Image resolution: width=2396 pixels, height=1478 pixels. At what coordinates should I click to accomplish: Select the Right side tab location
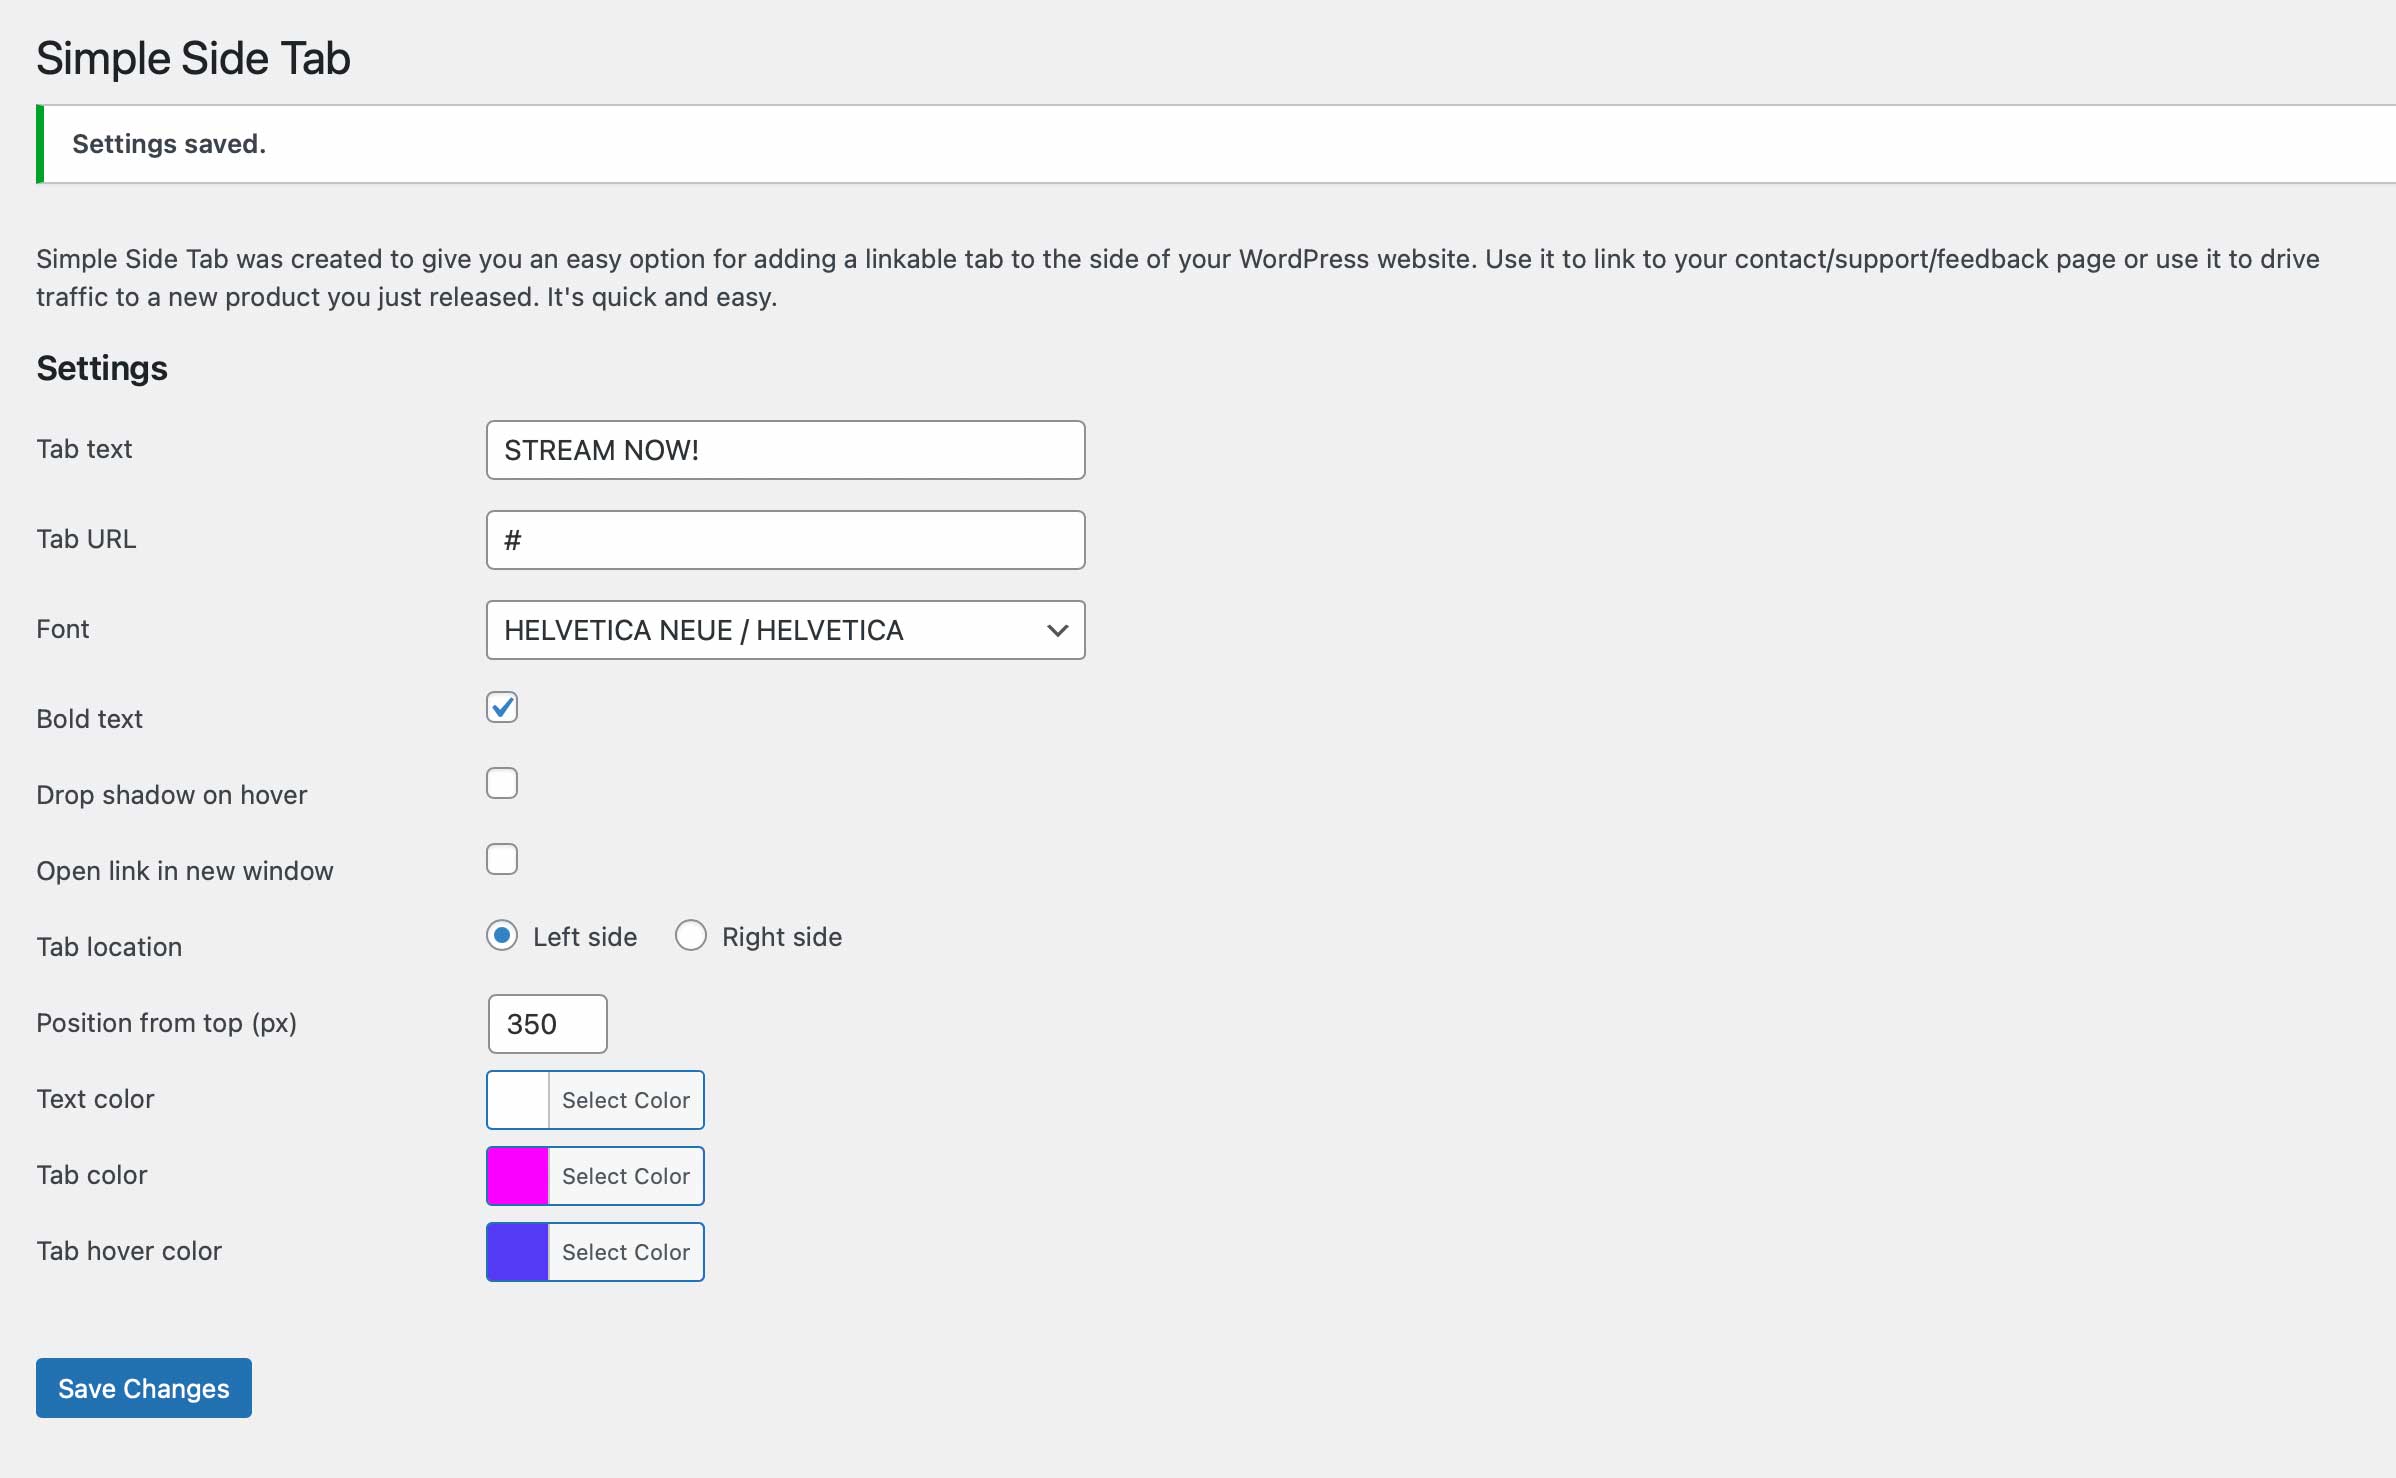[691, 935]
